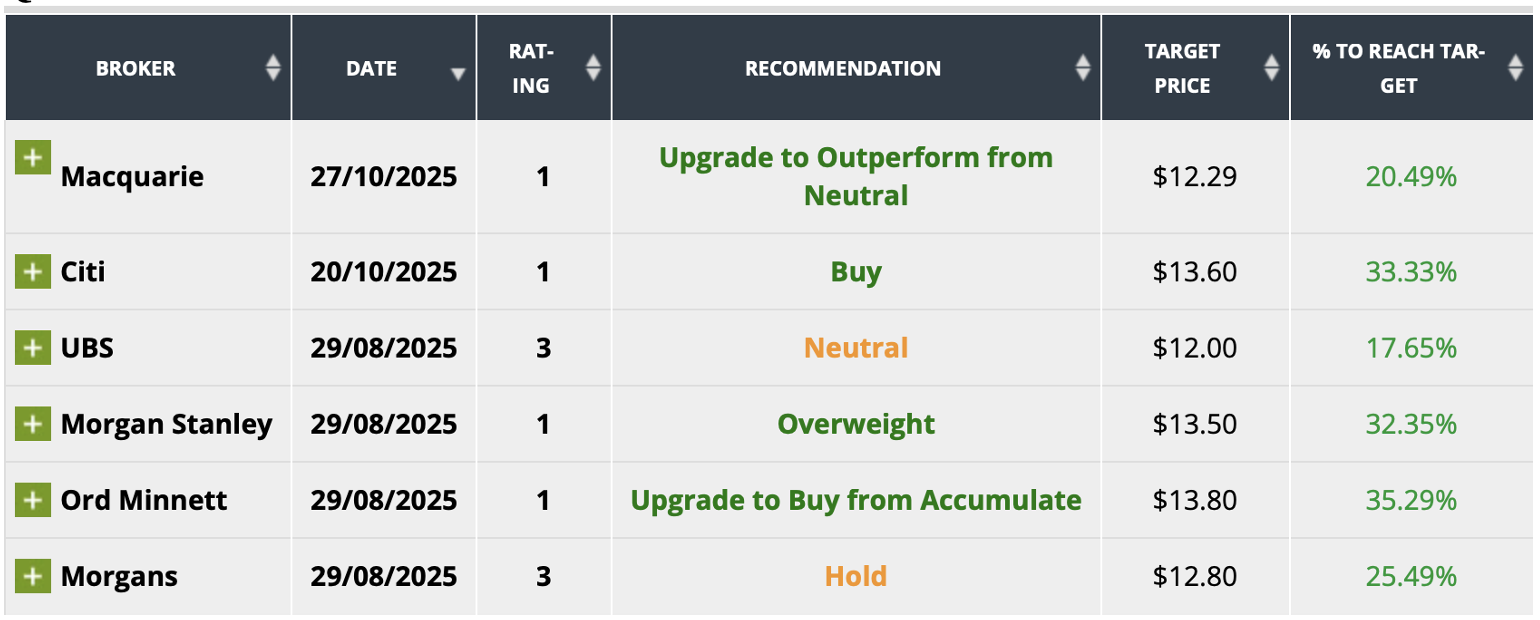Sort by Date using the arrow icon
The height and width of the screenshot is (620, 1540).
tap(458, 73)
